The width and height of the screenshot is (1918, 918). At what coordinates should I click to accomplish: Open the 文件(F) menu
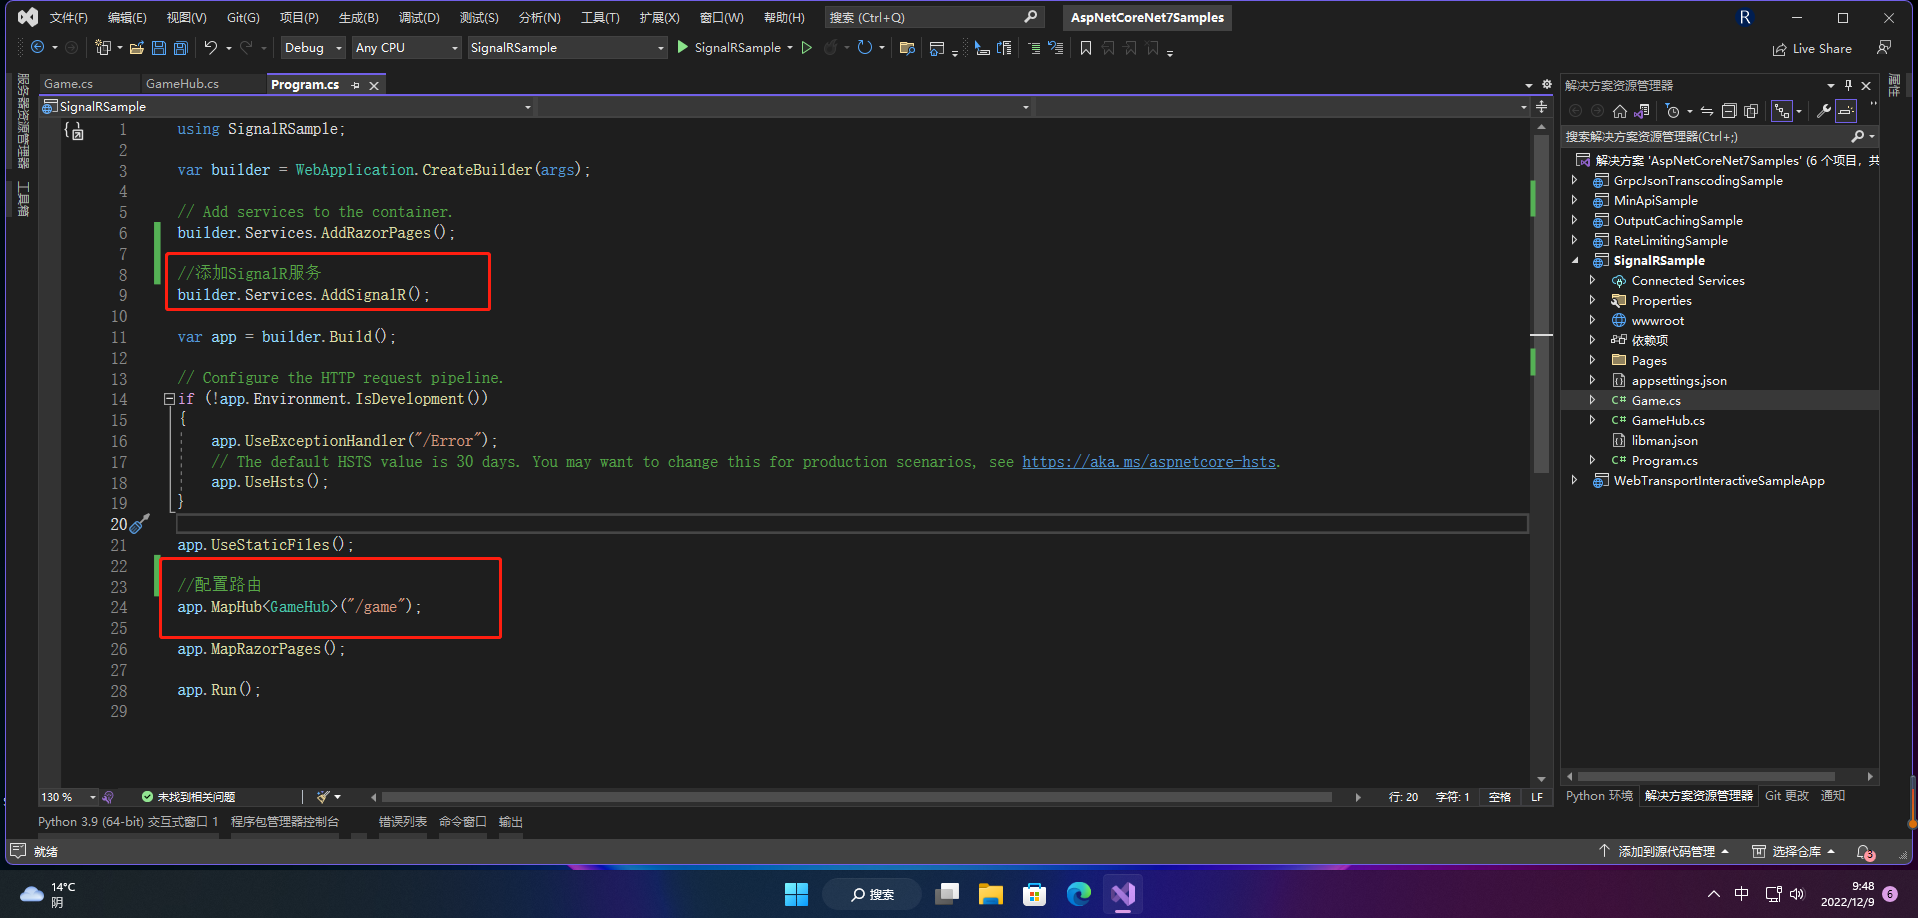click(x=69, y=17)
